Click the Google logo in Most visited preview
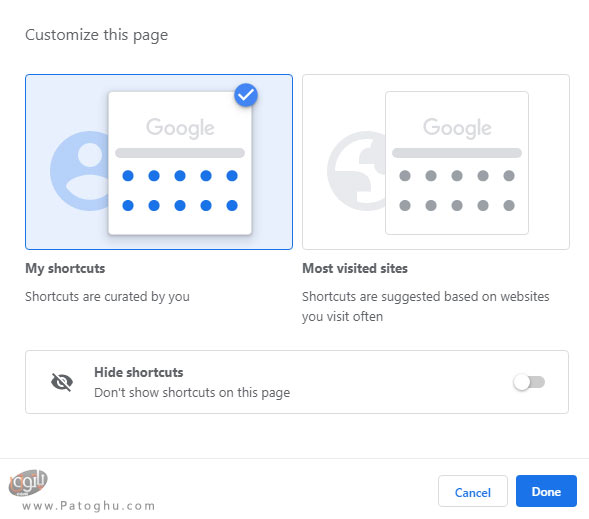Viewport: 589px width, 519px height. coord(457,128)
